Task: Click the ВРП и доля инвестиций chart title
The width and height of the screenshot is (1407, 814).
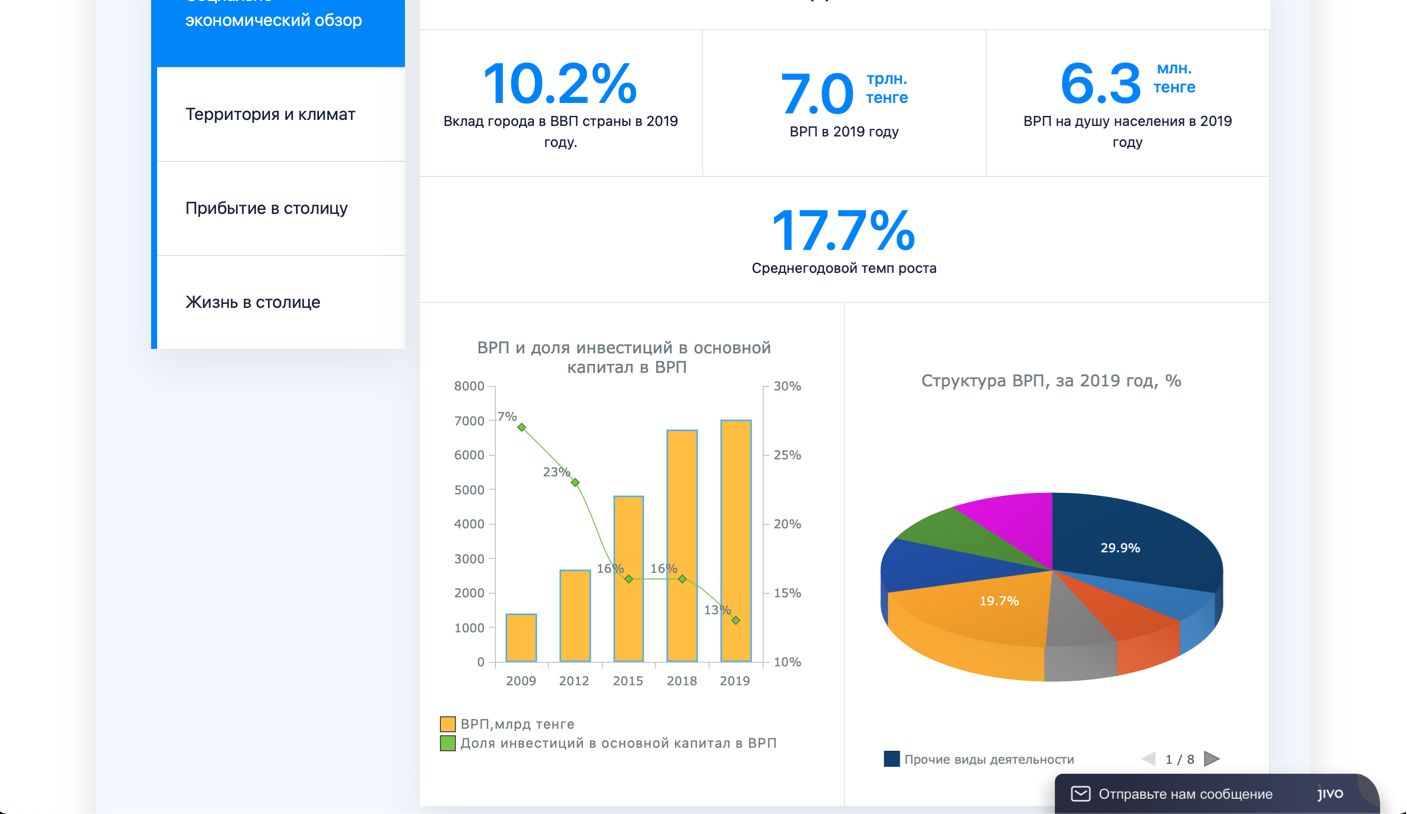Action: pyautogui.click(x=624, y=357)
